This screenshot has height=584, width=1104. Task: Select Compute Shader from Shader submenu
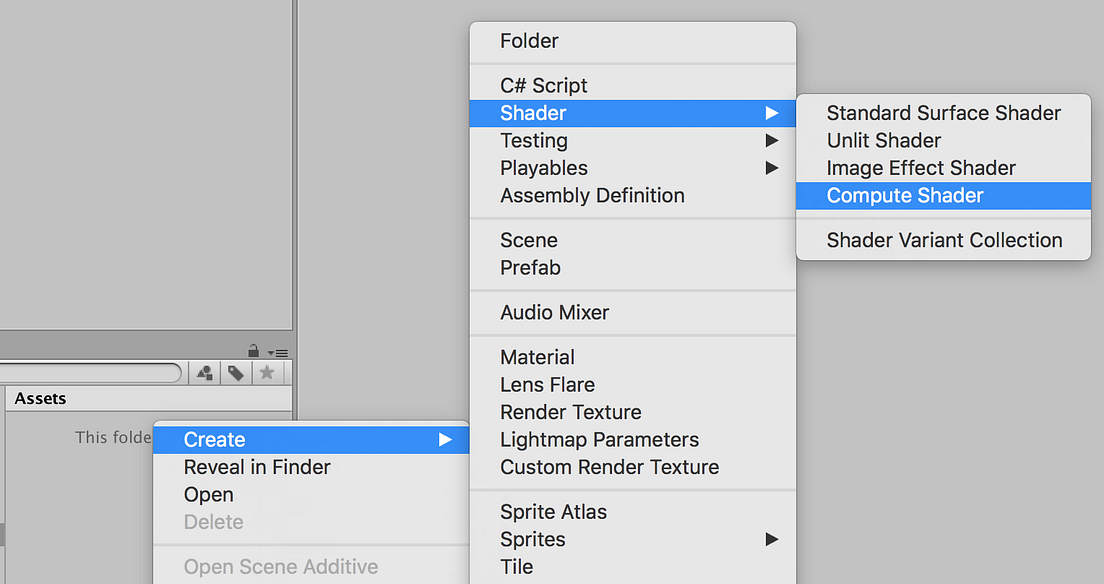(905, 196)
